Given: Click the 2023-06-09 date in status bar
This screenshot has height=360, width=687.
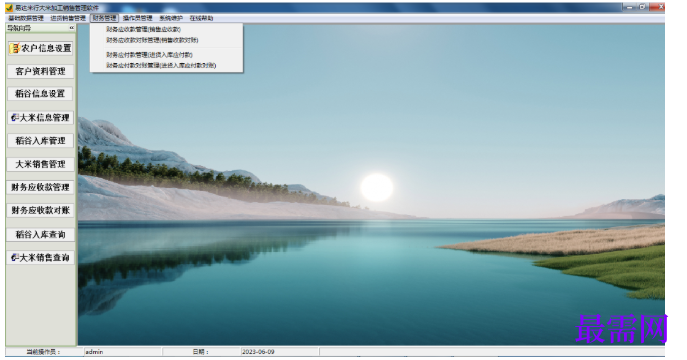Looking at the screenshot, I should (280, 352).
